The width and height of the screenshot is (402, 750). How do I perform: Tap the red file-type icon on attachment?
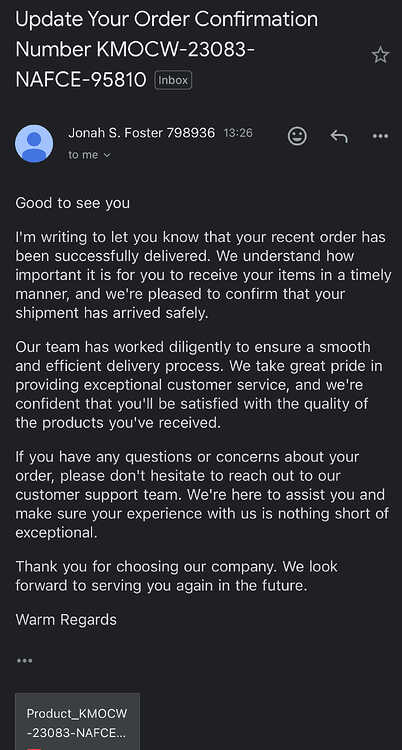click(32, 748)
